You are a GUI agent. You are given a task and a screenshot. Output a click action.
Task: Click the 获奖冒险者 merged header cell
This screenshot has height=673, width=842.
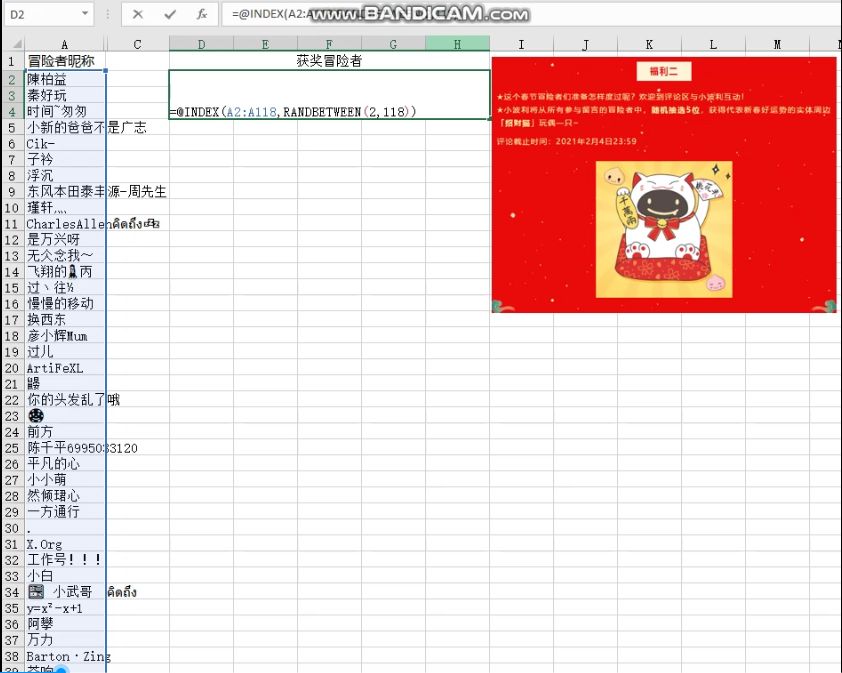pos(329,61)
